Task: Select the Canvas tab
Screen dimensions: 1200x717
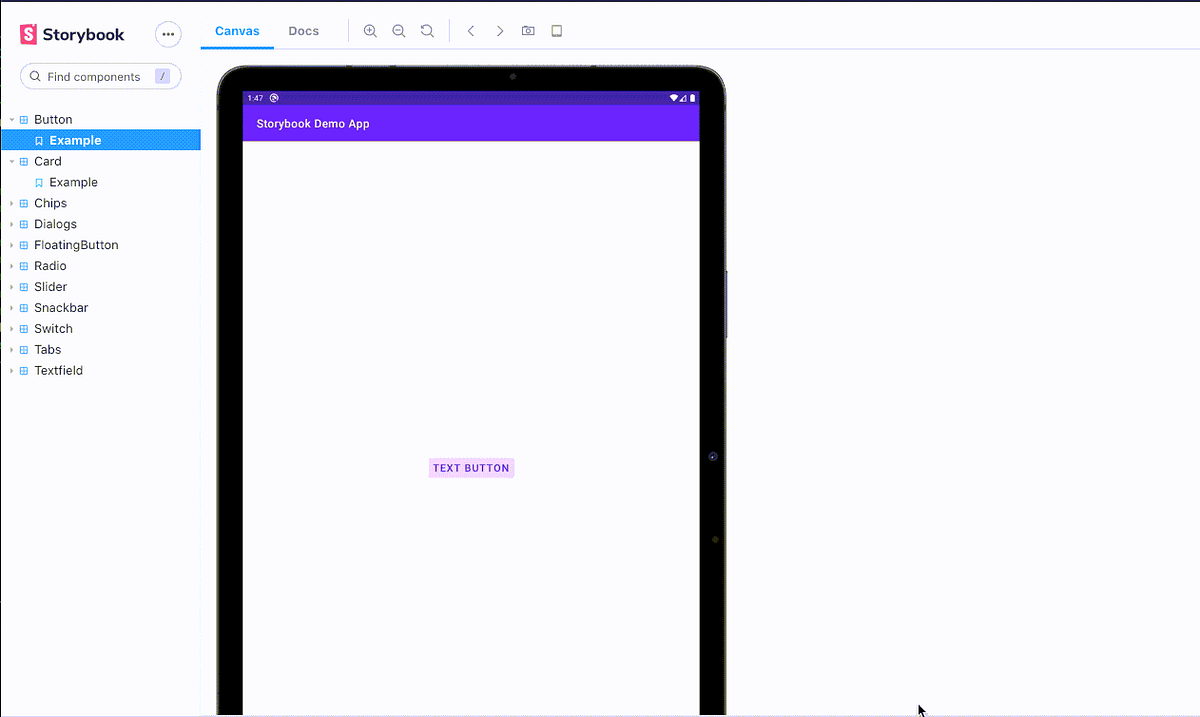Action: point(236,31)
